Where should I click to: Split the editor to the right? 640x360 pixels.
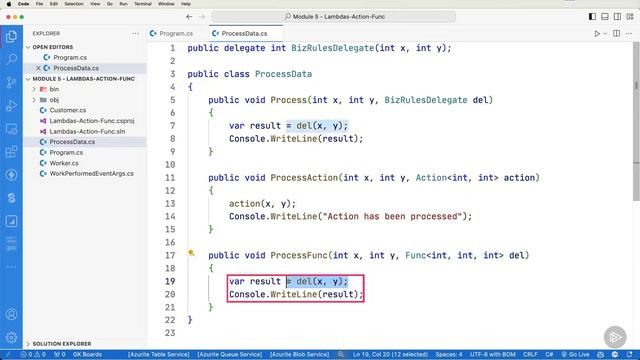coord(617,33)
